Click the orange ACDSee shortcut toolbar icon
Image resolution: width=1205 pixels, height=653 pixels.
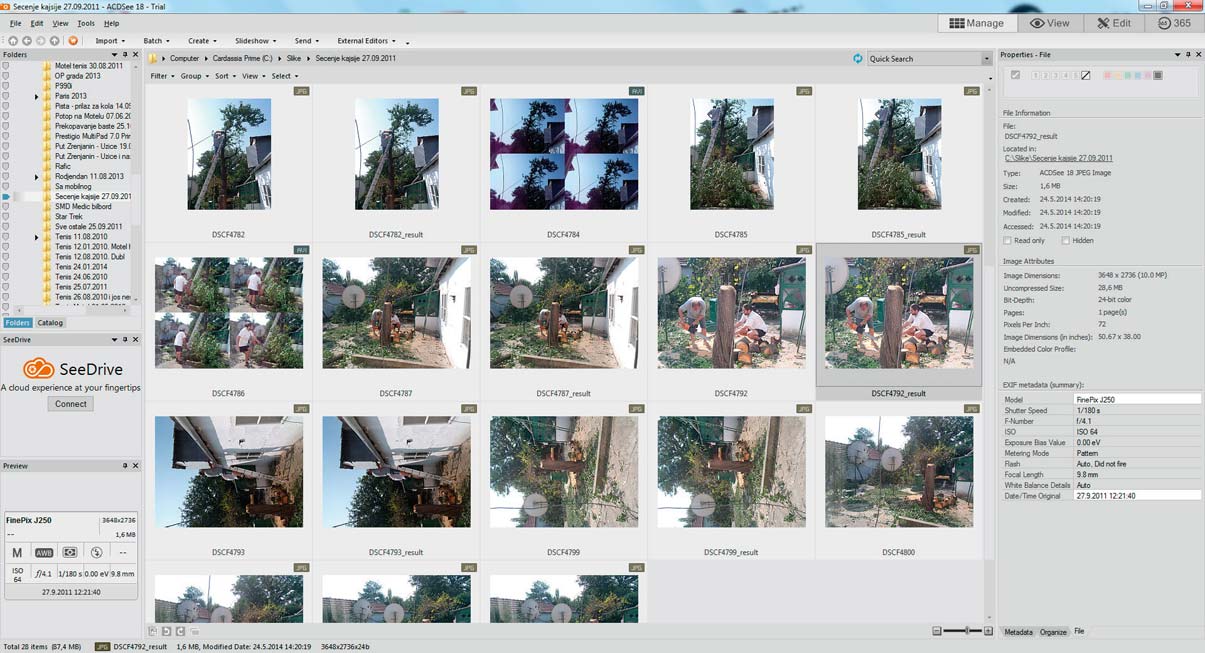73,41
